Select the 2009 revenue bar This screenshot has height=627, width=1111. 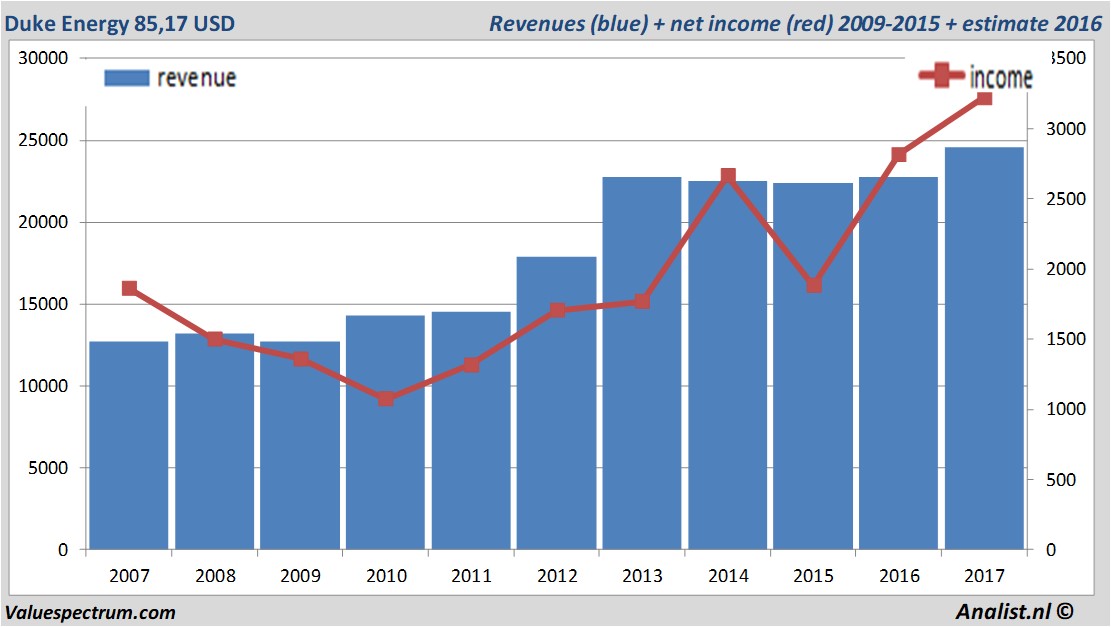coord(300,450)
